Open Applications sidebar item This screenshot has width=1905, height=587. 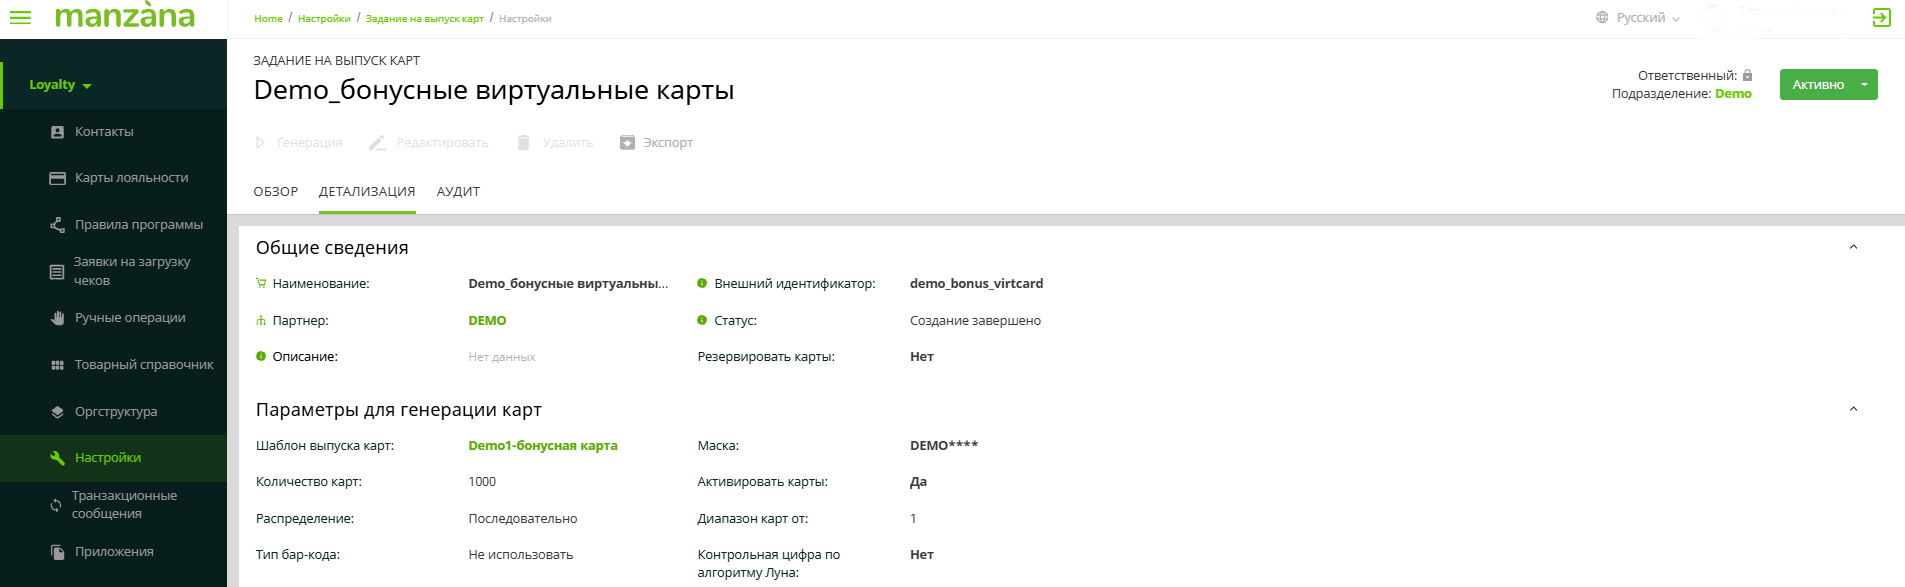(x=114, y=552)
